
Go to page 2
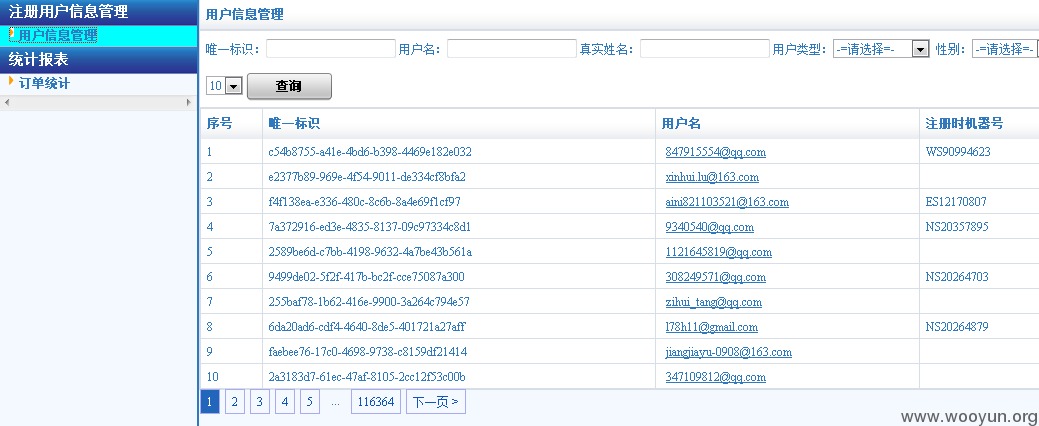(x=235, y=401)
